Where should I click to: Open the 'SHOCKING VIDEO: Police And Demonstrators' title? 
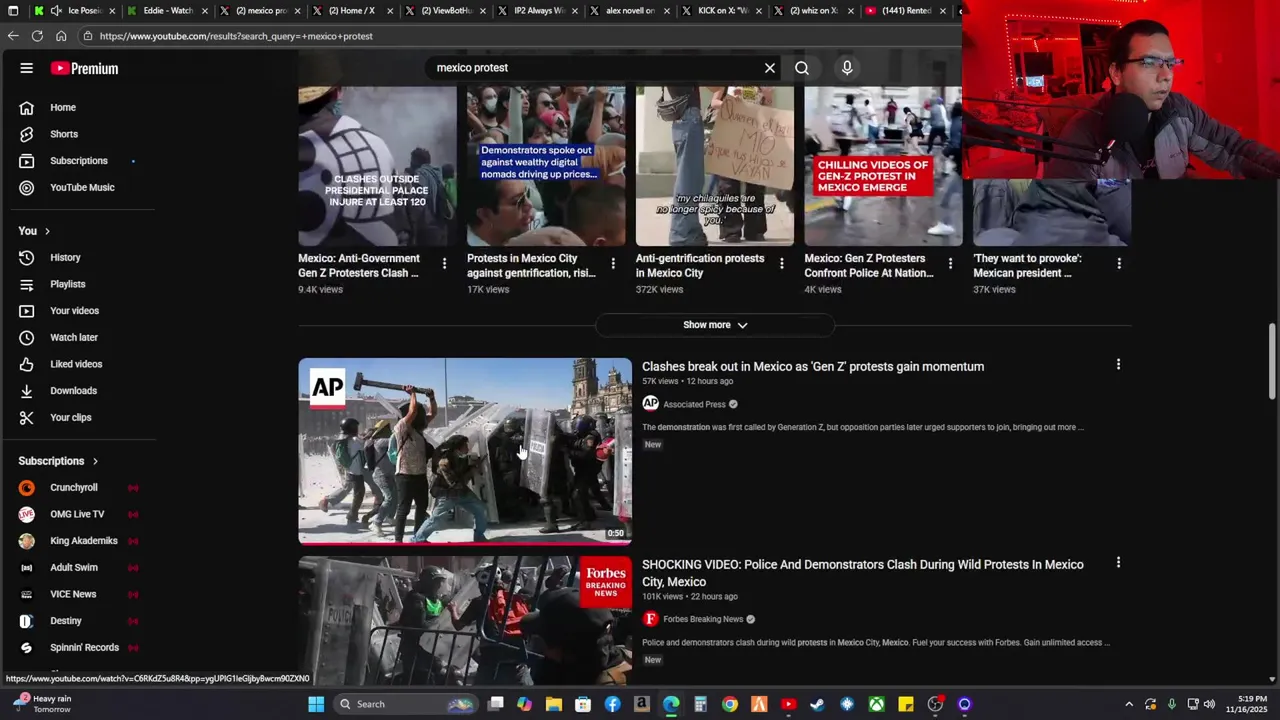pos(863,573)
